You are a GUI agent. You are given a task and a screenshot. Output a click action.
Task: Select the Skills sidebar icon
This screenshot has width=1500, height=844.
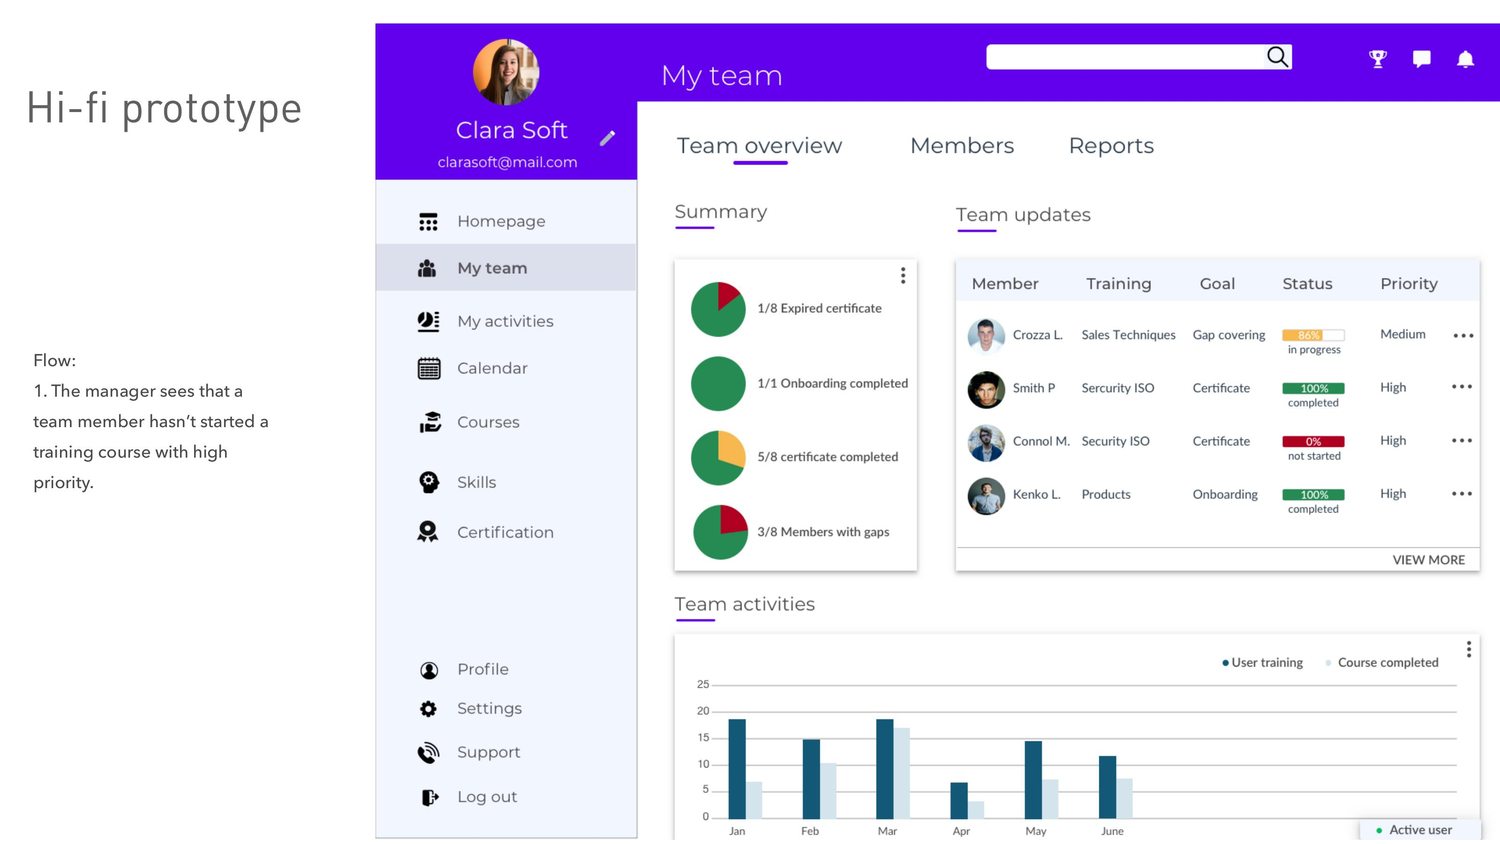[x=429, y=482]
